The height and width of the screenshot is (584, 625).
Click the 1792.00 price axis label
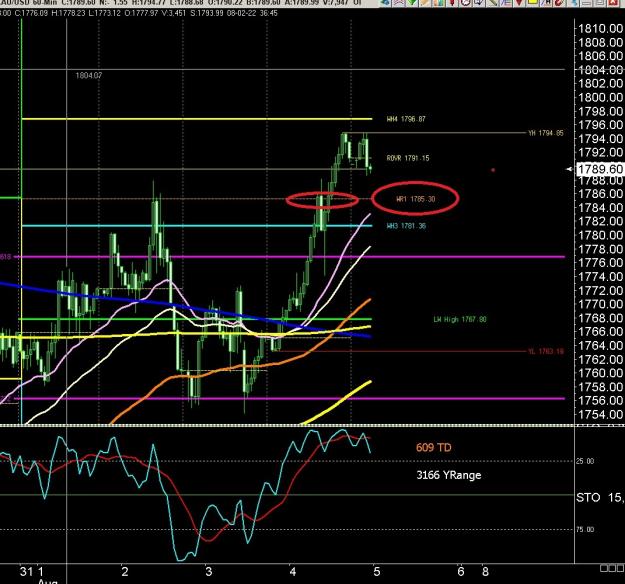[x=600, y=152]
